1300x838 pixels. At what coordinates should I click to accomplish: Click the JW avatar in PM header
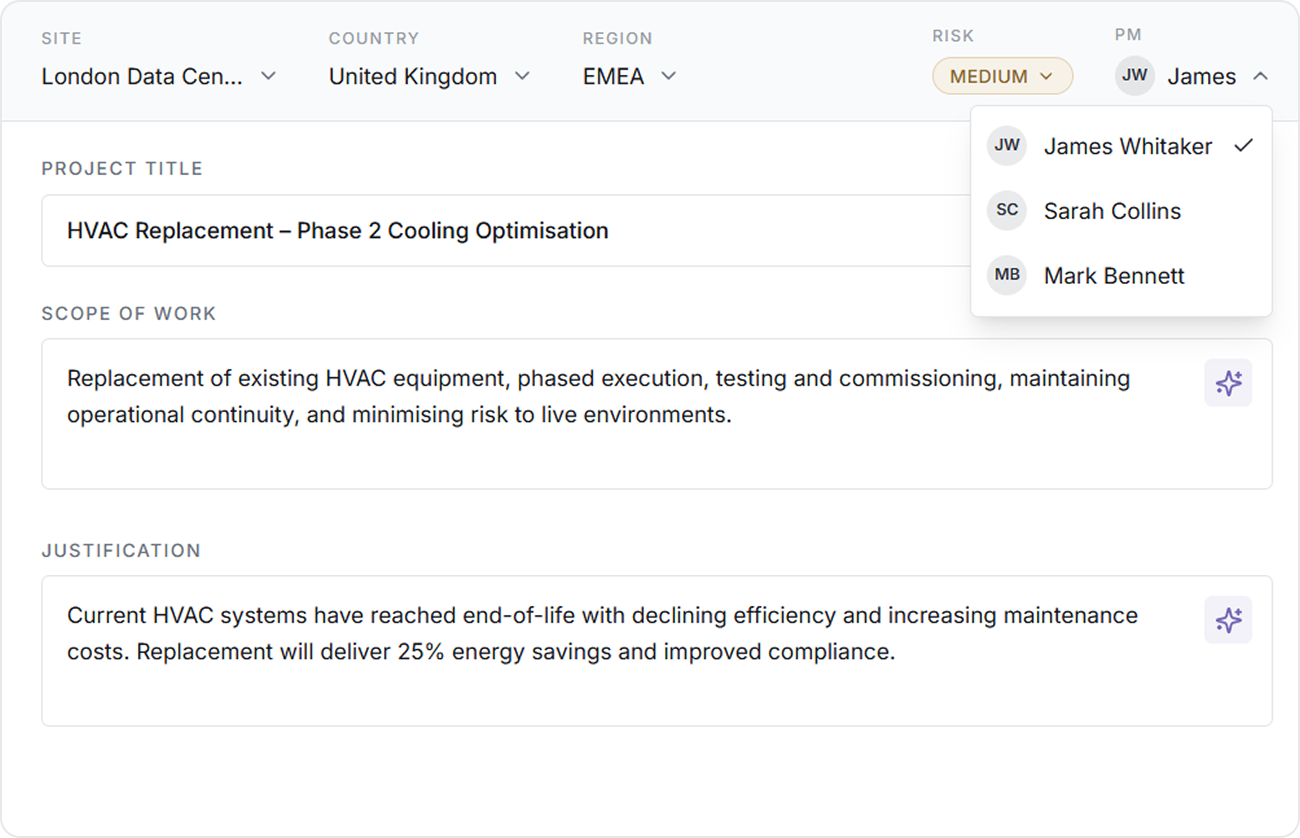coord(1134,76)
